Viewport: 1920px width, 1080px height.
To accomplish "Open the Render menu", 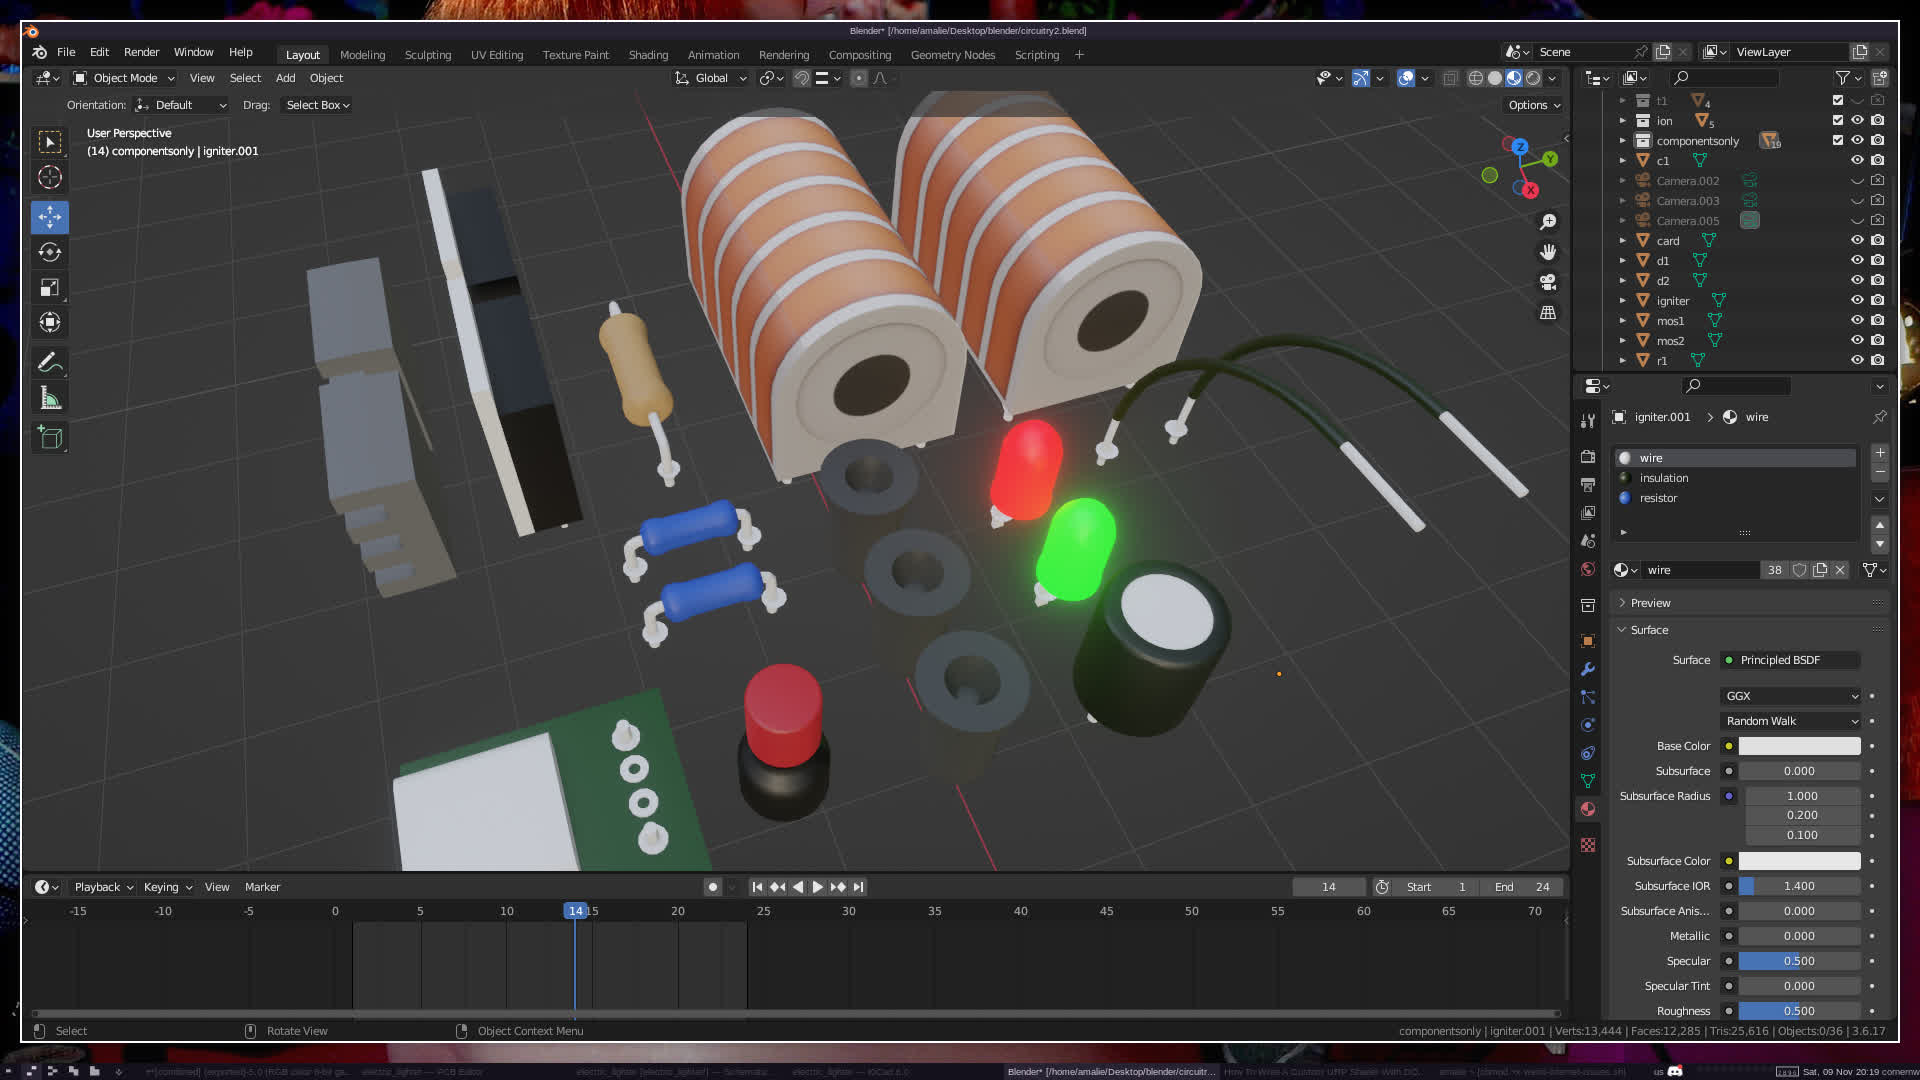I will [x=141, y=52].
